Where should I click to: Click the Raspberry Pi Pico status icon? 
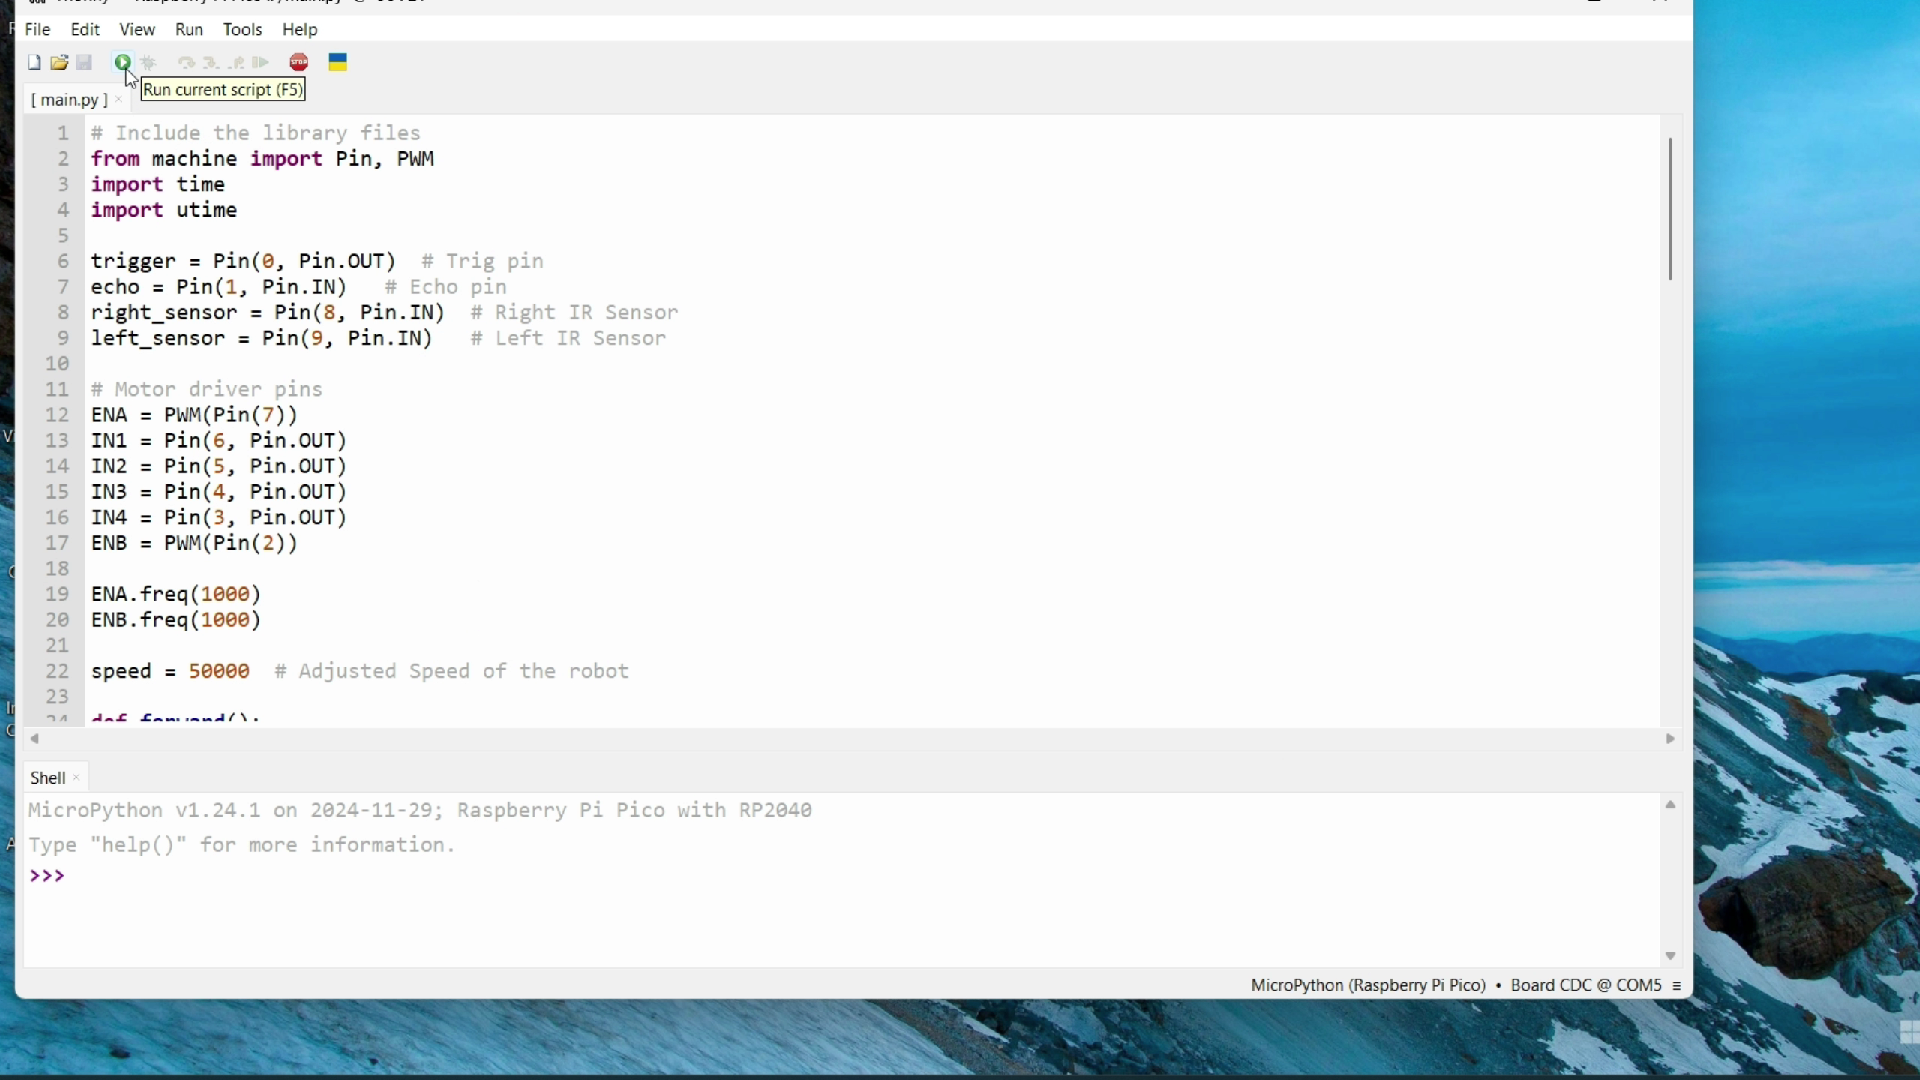coord(1367,985)
